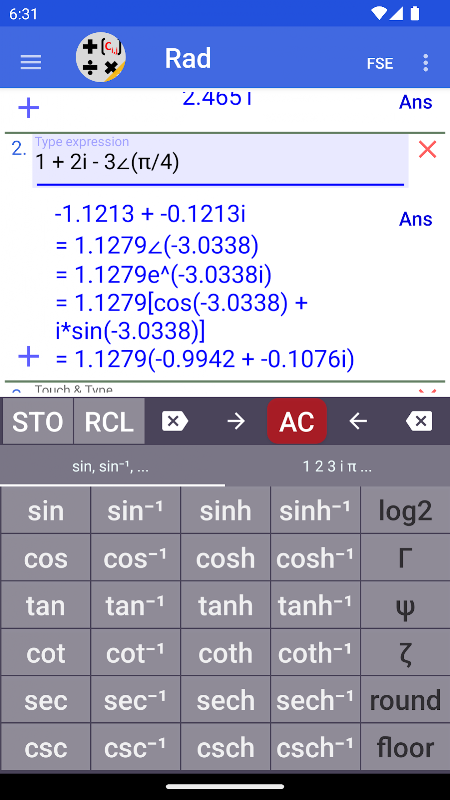Delete expression 2 with red X
The width and height of the screenshot is (450, 800).
click(428, 149)
